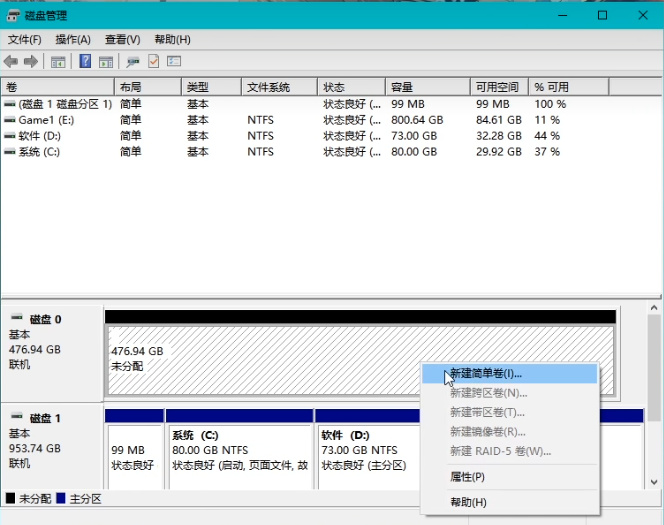Sort by the % 可用 column header
The height and width of the screenshot is (525, 664).
pos(569,87)
